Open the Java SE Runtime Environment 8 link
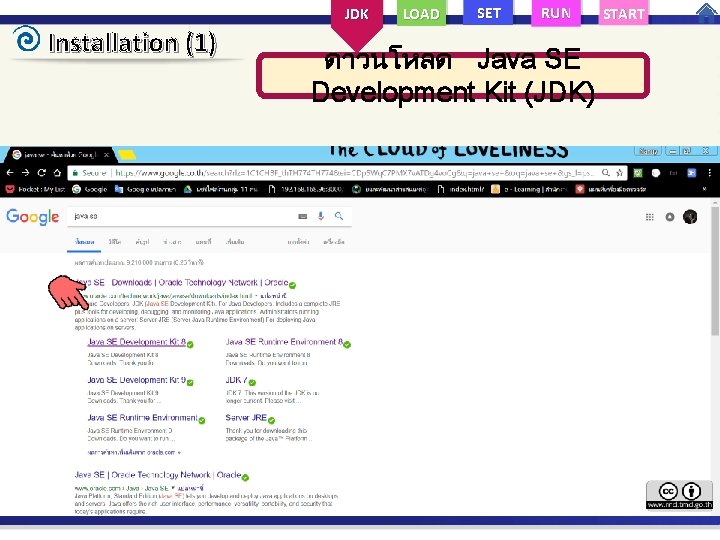 point(284,342)
